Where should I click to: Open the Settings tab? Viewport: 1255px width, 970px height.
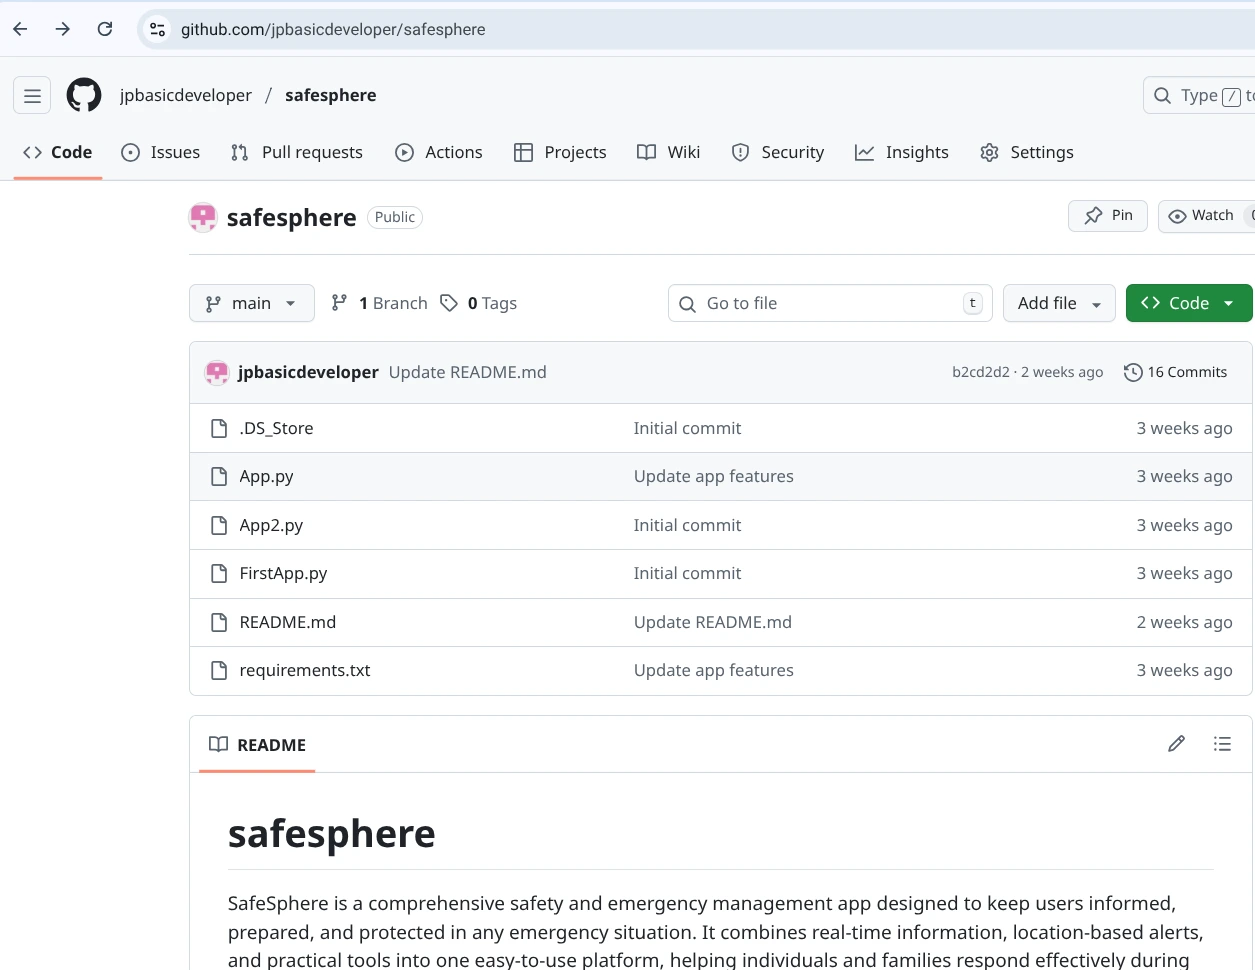coord(1027,152)
